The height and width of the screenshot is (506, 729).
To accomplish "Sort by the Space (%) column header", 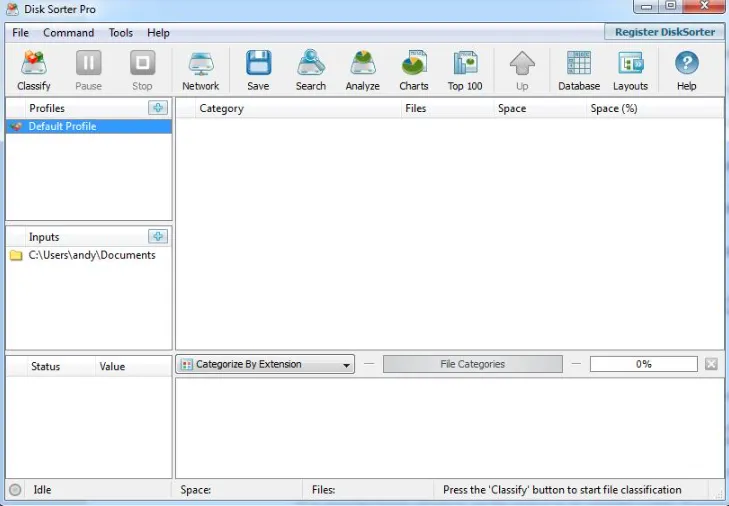I will pos(655,108).
